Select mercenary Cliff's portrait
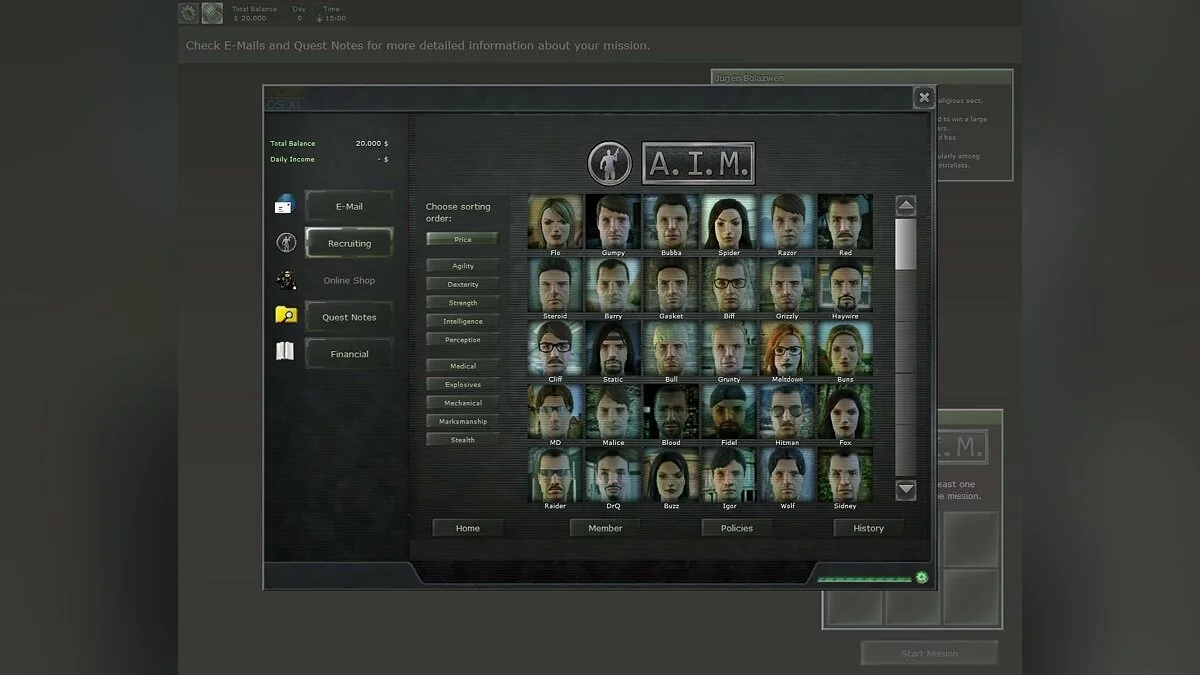 [x=555, y=348]
